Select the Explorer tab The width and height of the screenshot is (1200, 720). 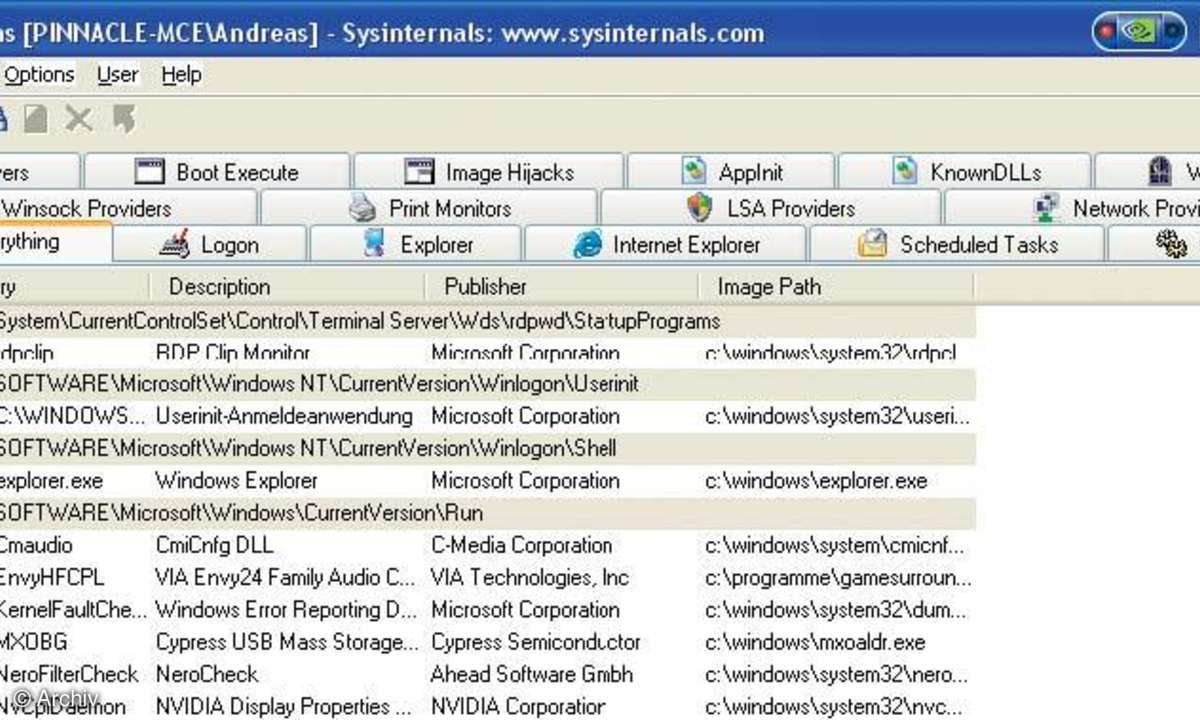416,245
